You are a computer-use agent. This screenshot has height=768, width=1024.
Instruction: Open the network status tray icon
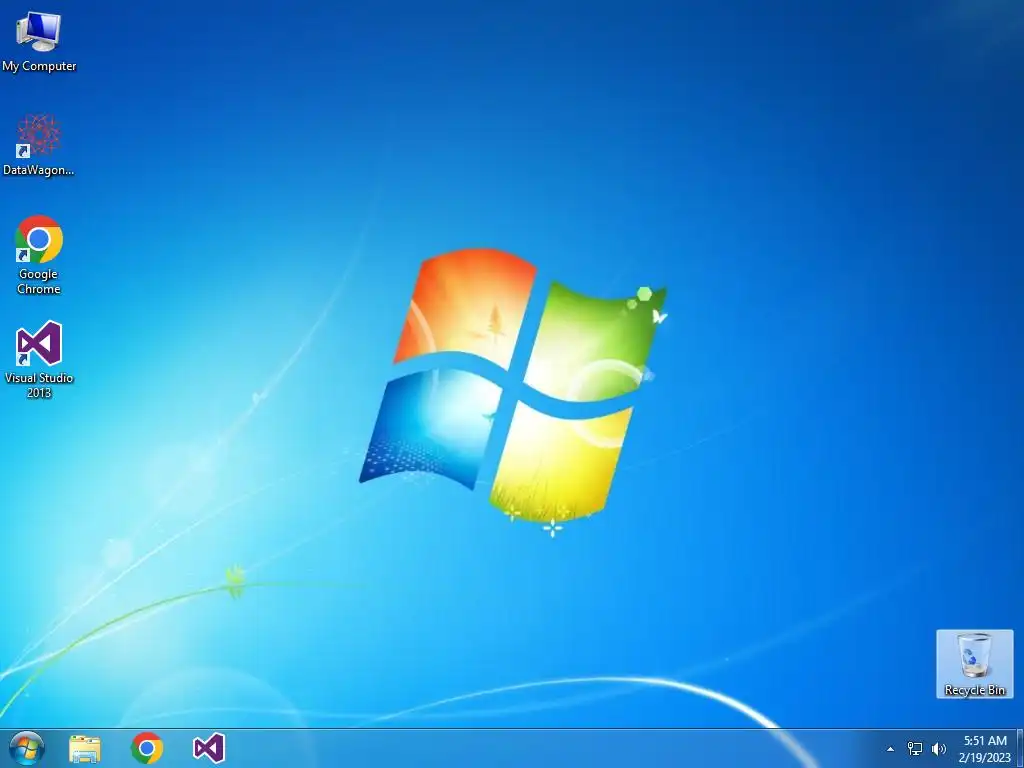click(915, 749)
